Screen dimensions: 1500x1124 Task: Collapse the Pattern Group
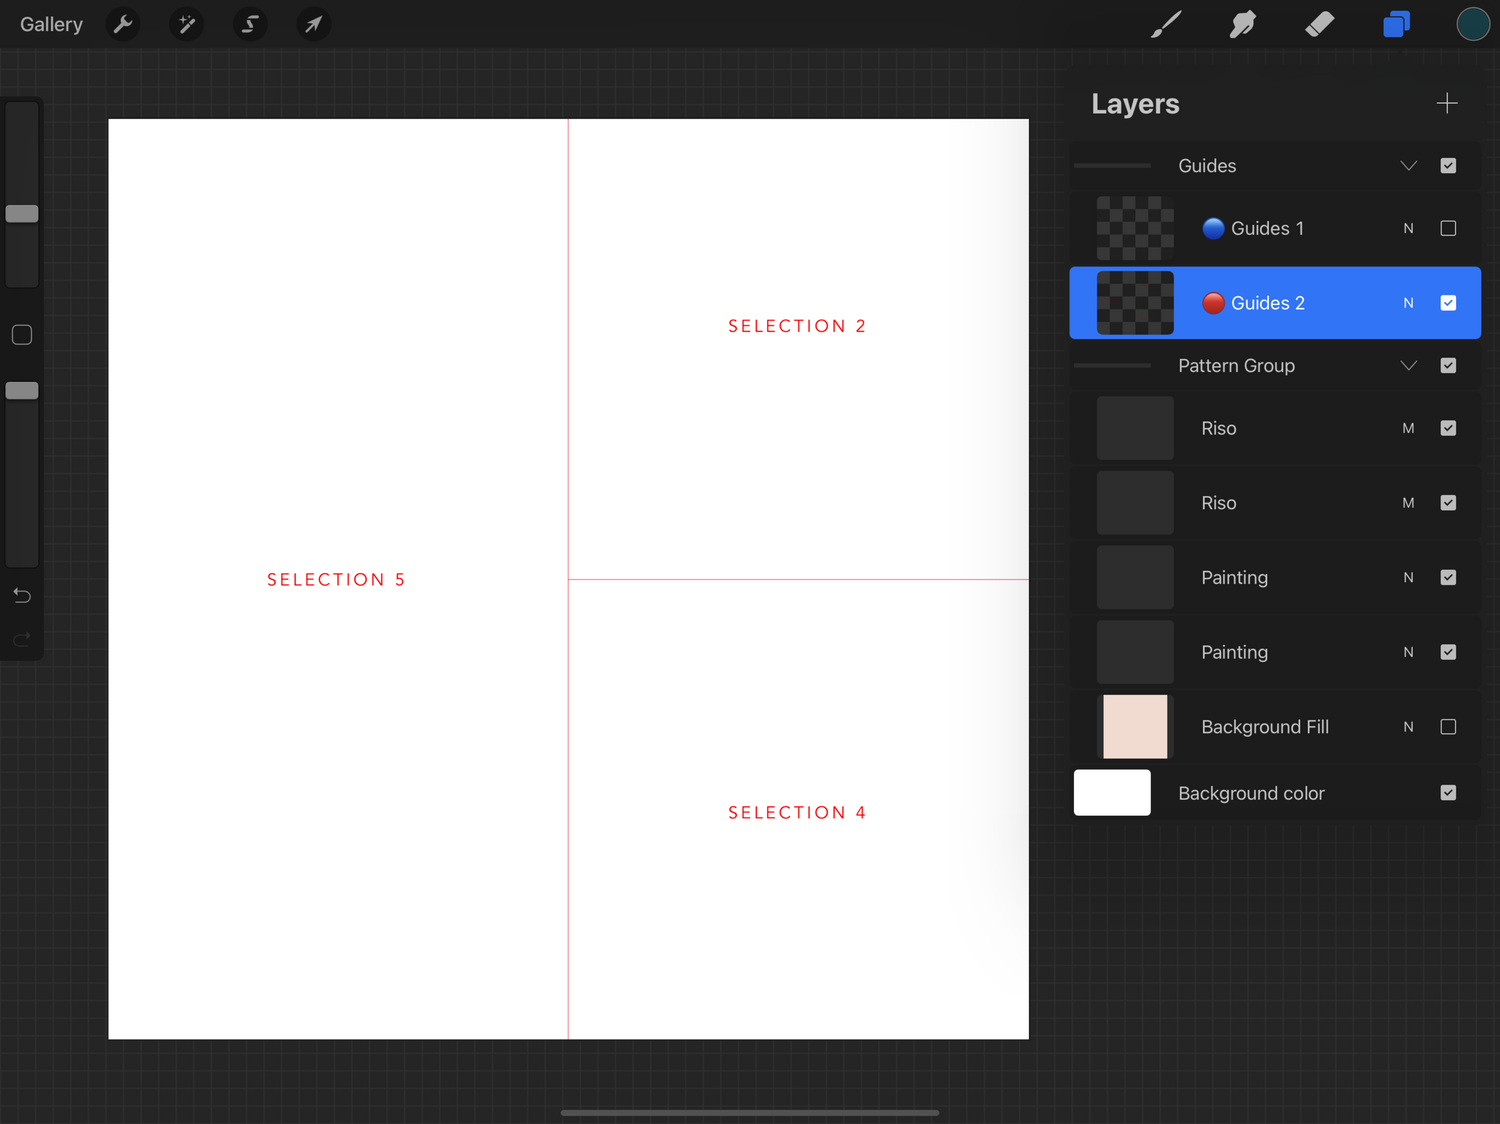[x=1409, y=365]
